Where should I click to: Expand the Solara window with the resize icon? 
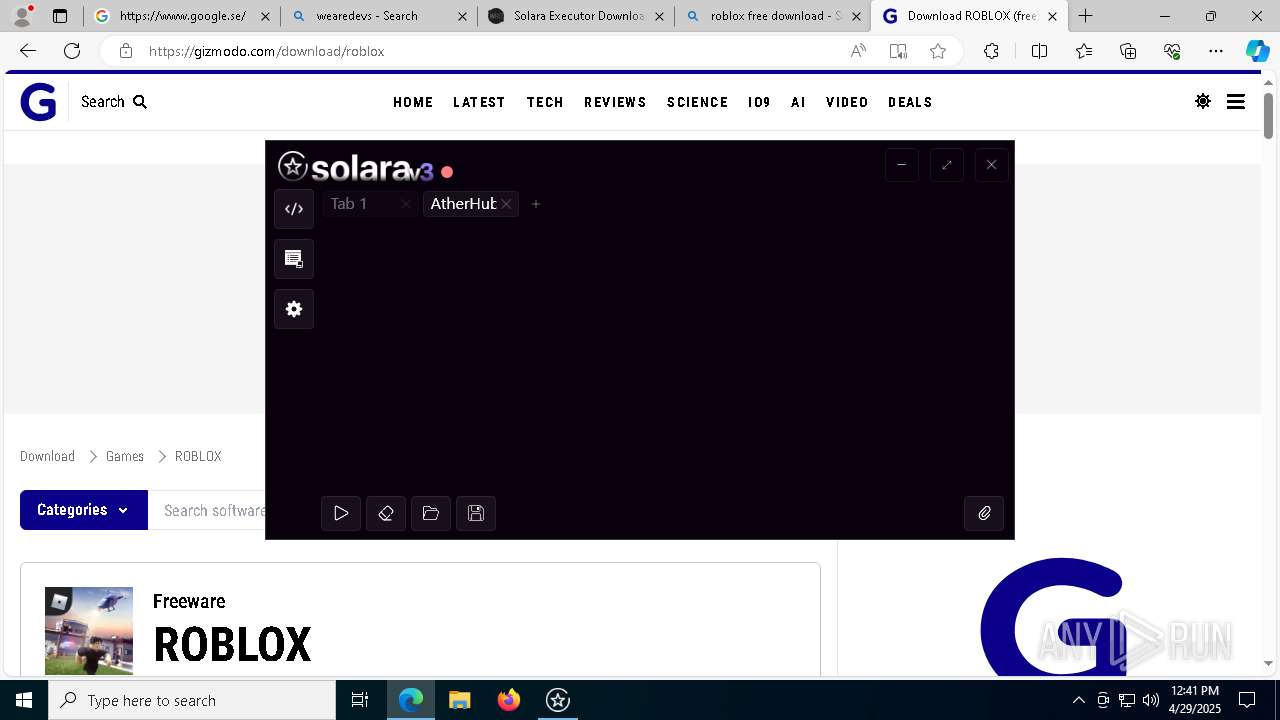pyautogui.click(x=947, y=165)
